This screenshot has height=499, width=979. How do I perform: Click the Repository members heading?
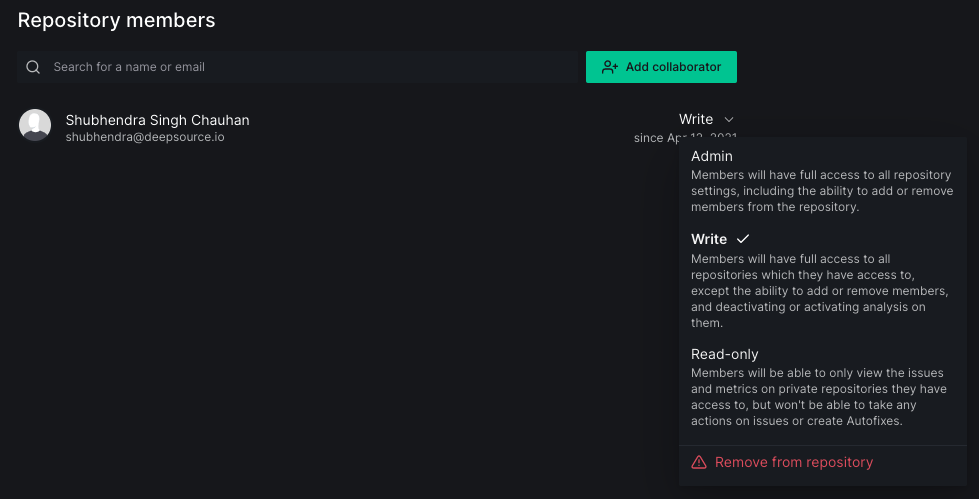pyautogui.click(x=116, y=19)
